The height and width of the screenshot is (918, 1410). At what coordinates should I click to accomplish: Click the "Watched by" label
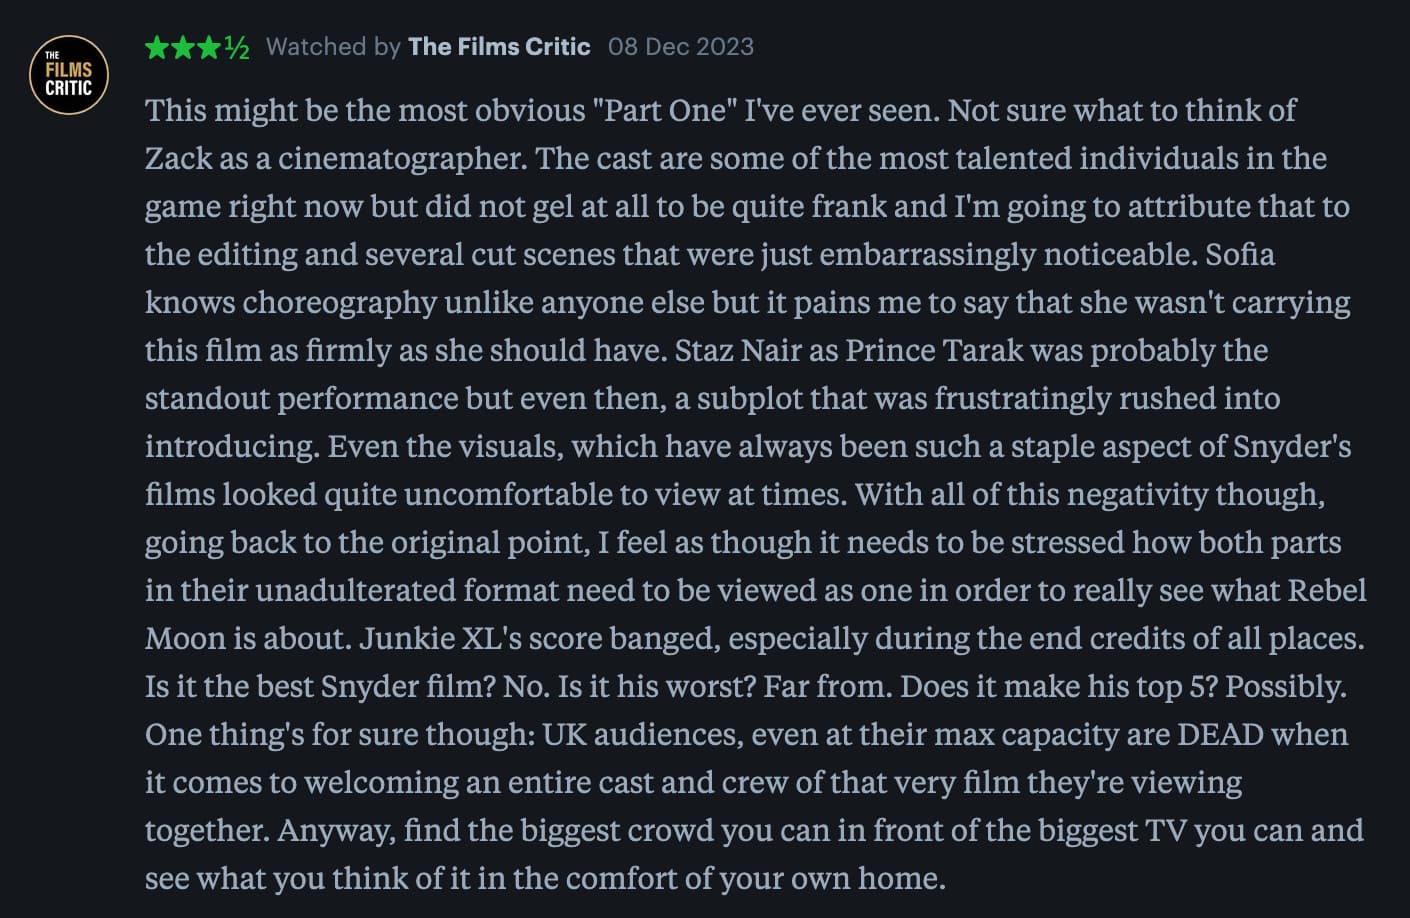(332, 47)
